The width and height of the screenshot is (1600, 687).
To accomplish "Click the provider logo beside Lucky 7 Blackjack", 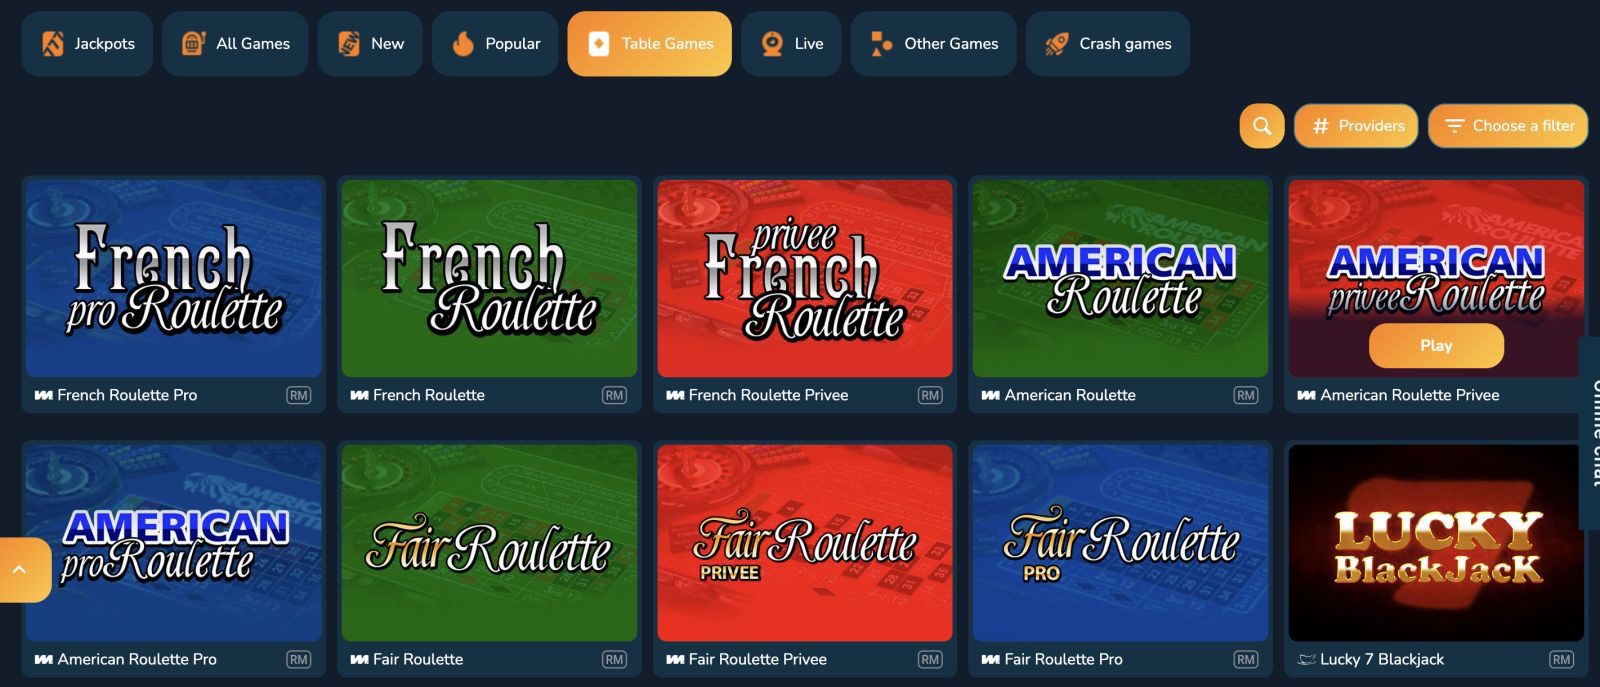I will pyautogui.click(x=1306, y=660).
